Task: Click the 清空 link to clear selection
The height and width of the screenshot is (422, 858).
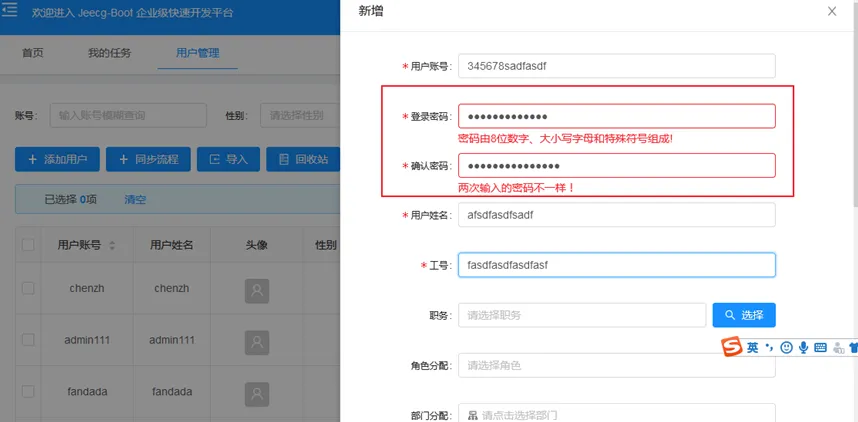Action: (135, 199)
